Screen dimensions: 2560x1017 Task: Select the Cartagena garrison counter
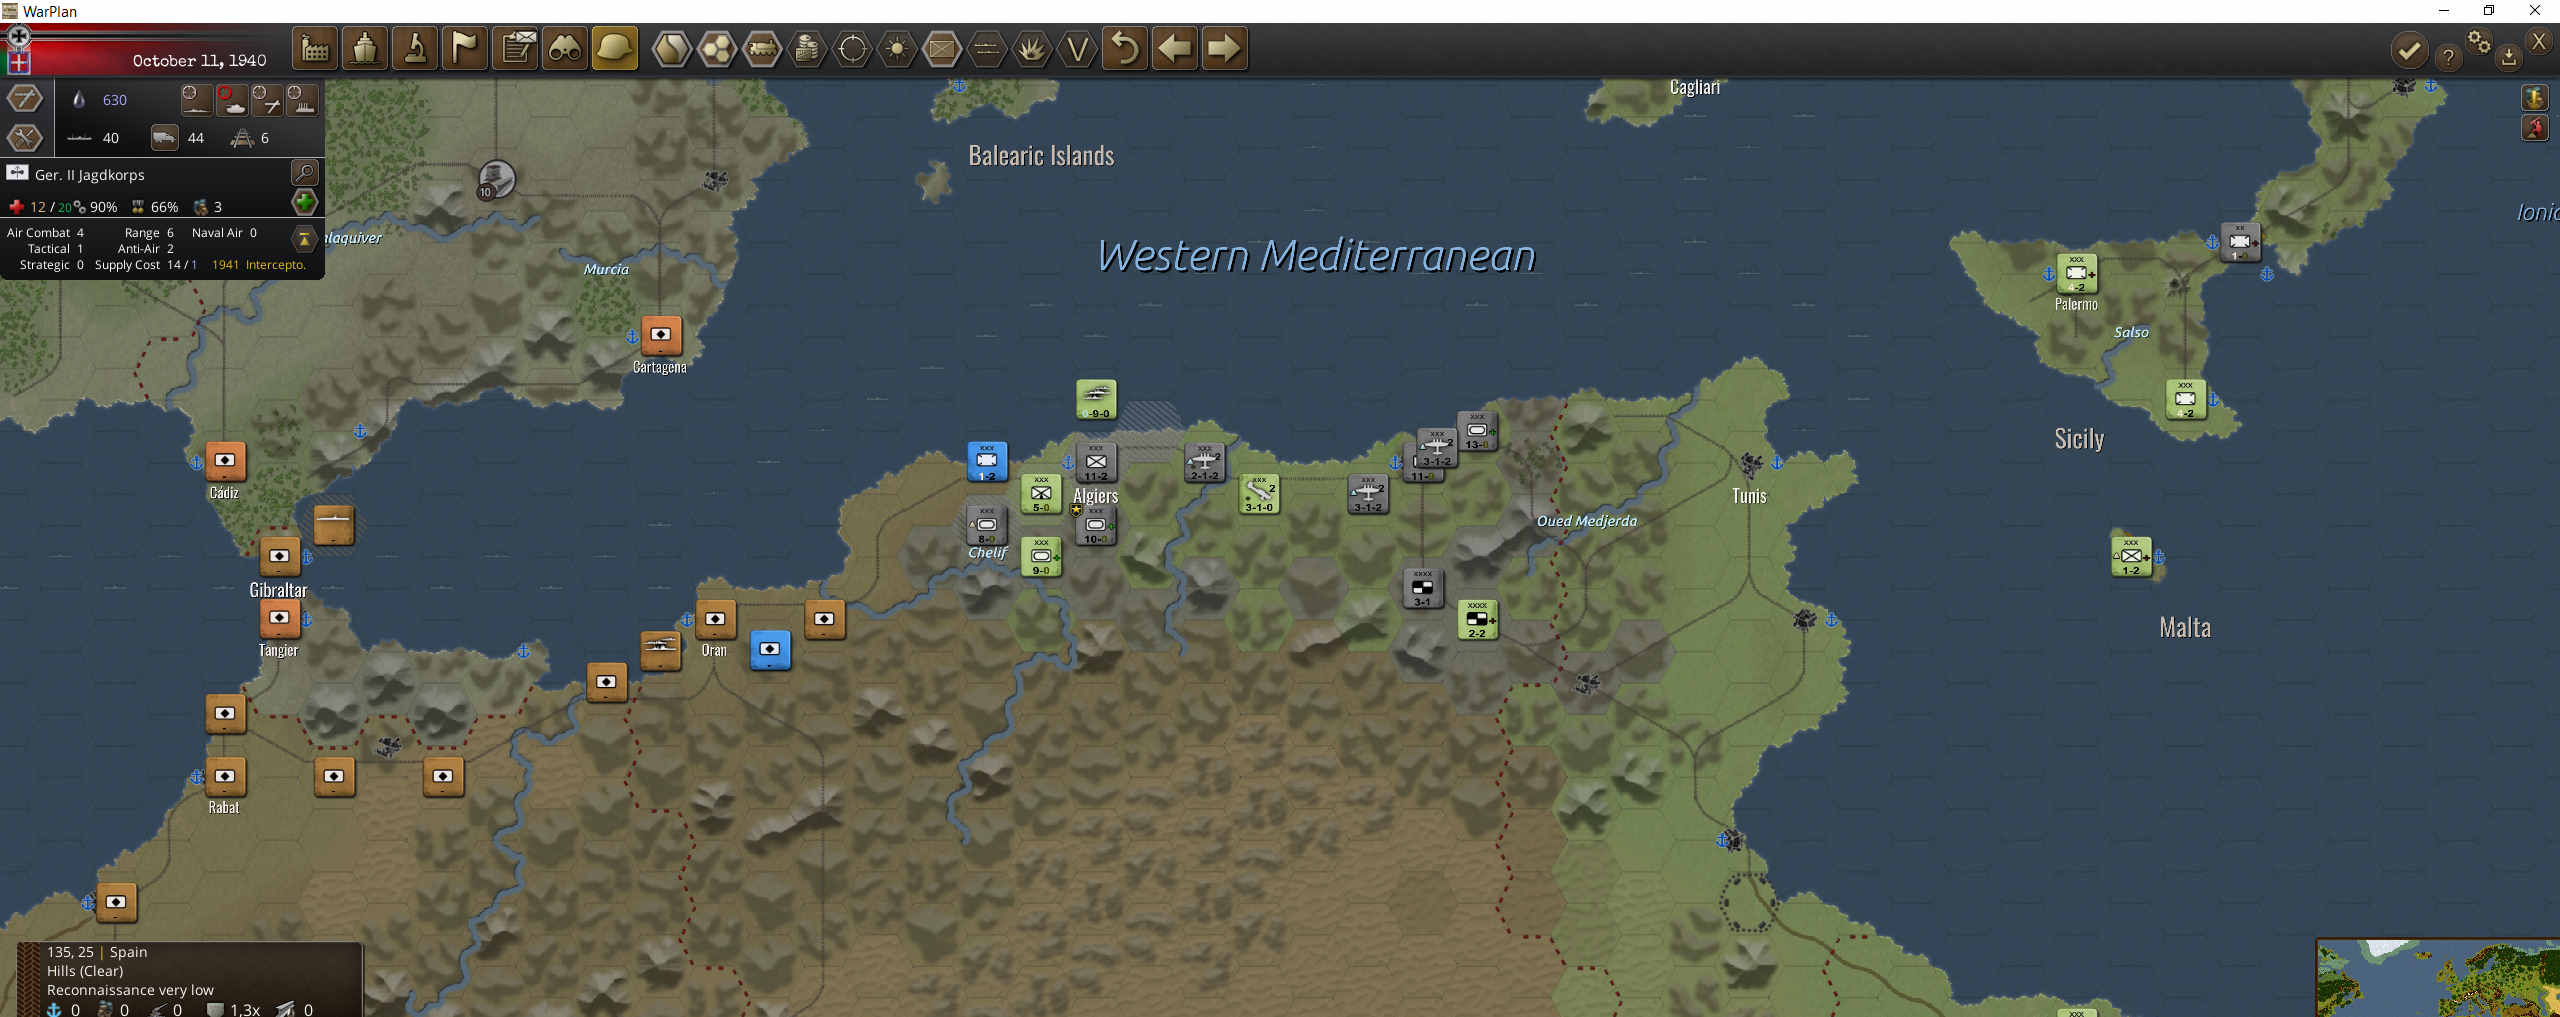pos(661,335)
